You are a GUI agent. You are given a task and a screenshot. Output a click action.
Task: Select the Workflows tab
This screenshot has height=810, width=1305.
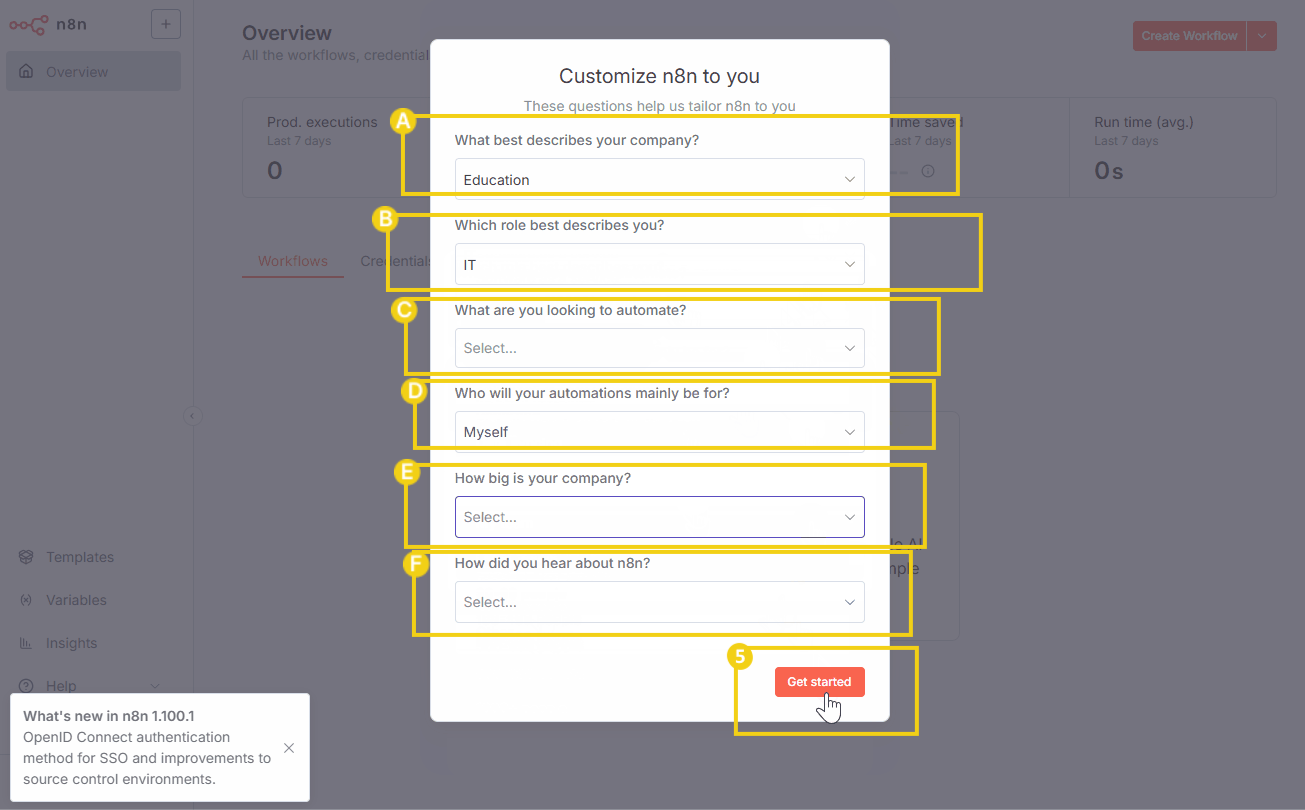pyautogui.click(x=292, y=260)
